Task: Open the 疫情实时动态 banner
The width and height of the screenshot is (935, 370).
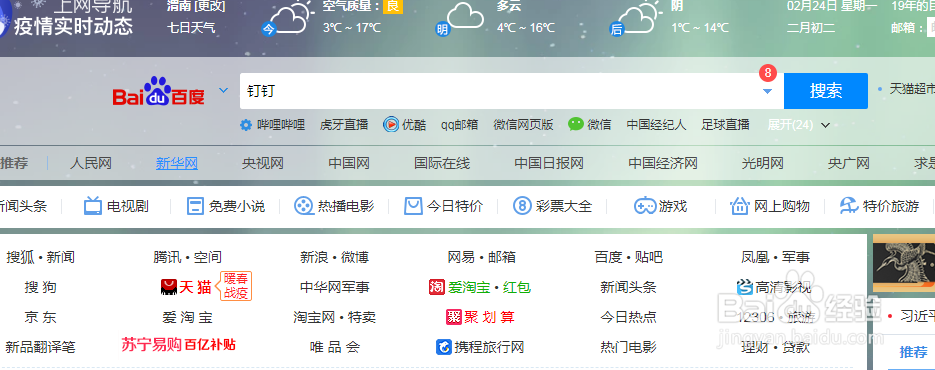Action: pos(73,26)
